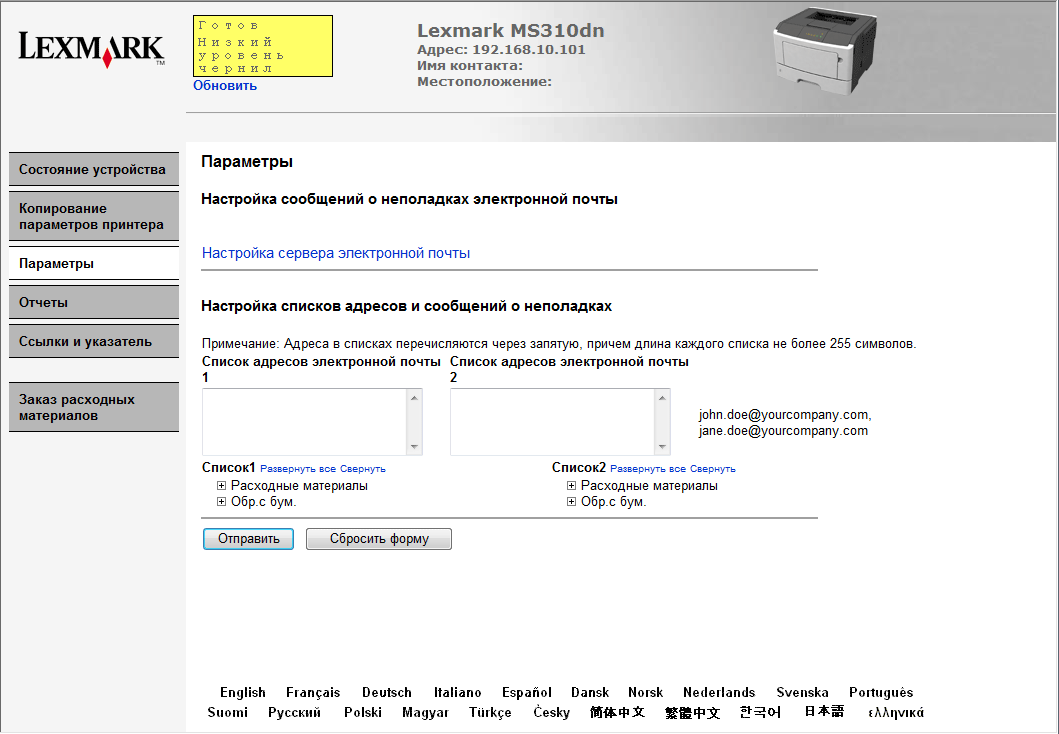Open Состояние устройства menu item

(94, 169)
